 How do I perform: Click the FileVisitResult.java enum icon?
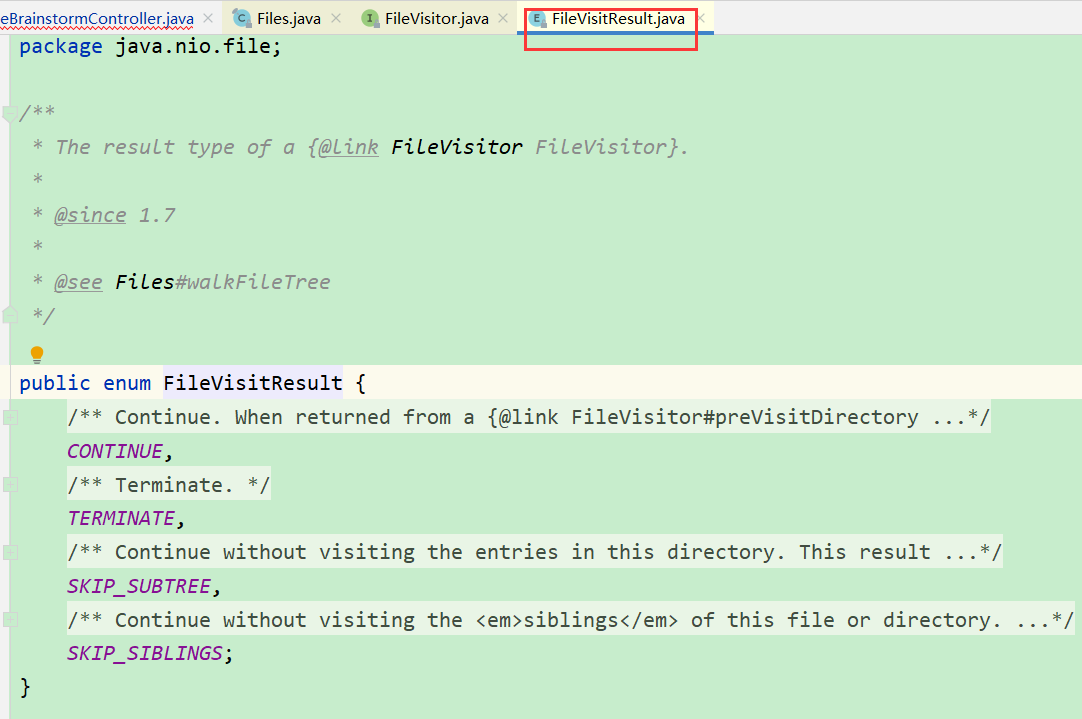coord(538,19)
